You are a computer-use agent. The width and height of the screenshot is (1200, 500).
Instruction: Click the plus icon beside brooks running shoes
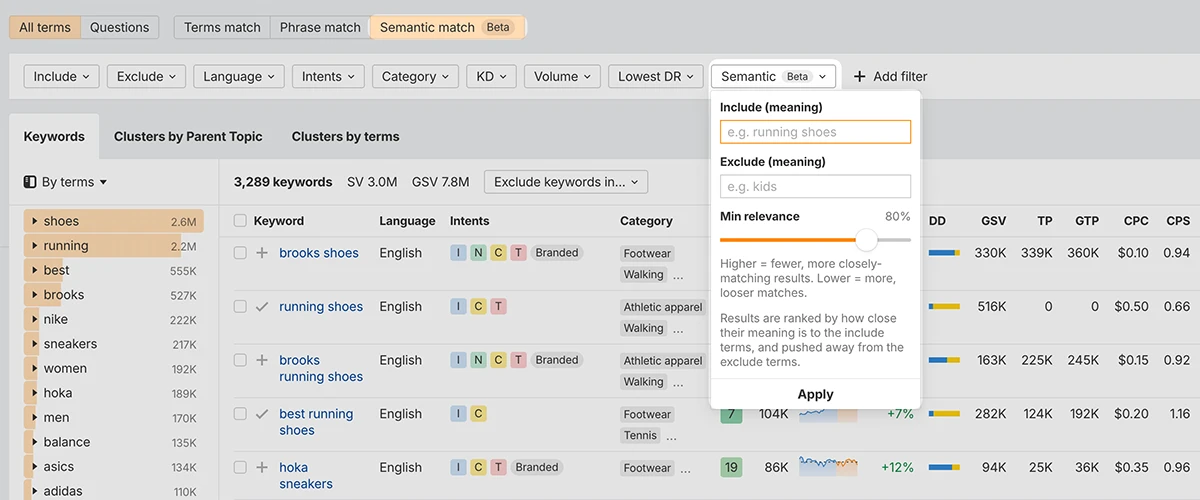coord(262,360)
